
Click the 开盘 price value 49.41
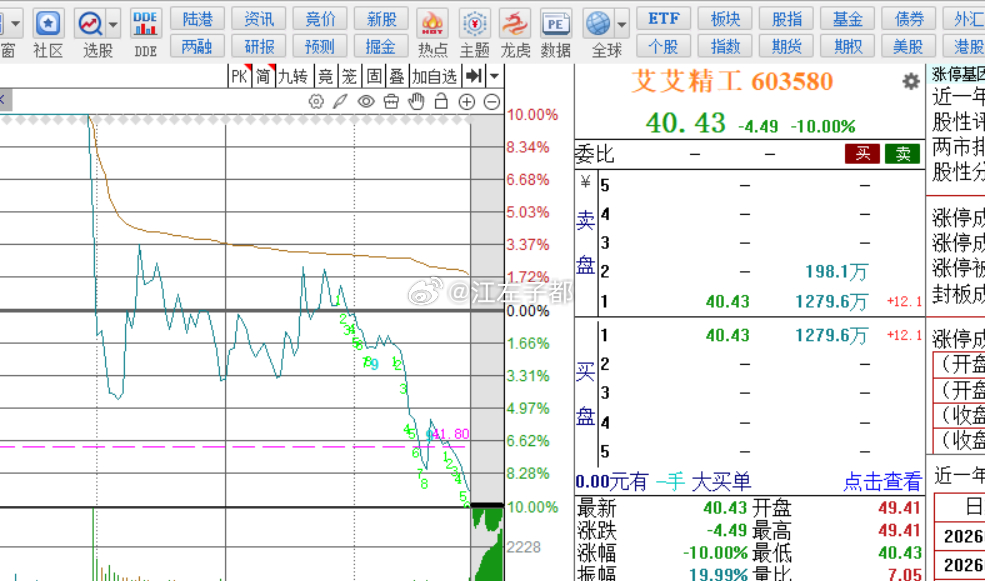tap(899, 508)
